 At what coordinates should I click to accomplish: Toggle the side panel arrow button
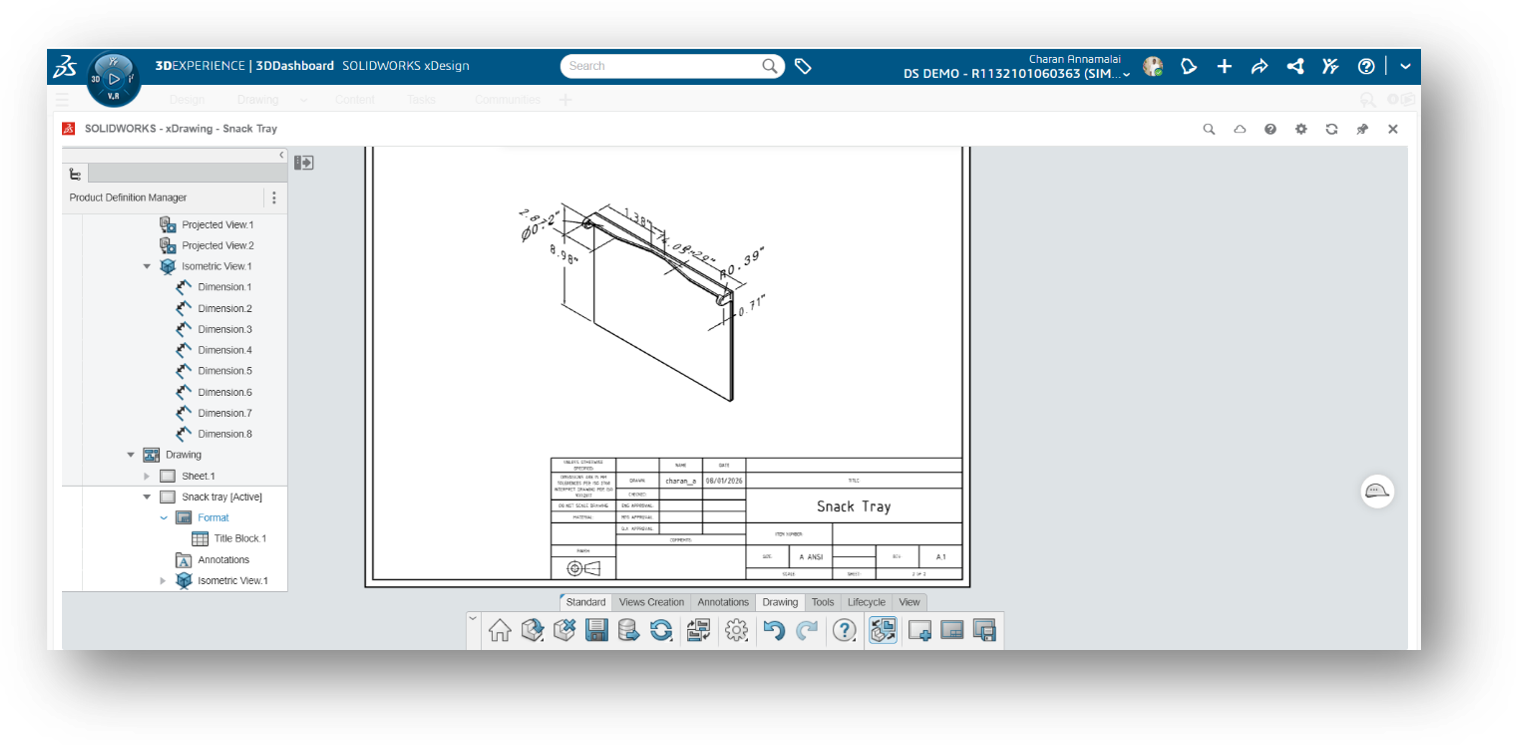tap(304, 162)
